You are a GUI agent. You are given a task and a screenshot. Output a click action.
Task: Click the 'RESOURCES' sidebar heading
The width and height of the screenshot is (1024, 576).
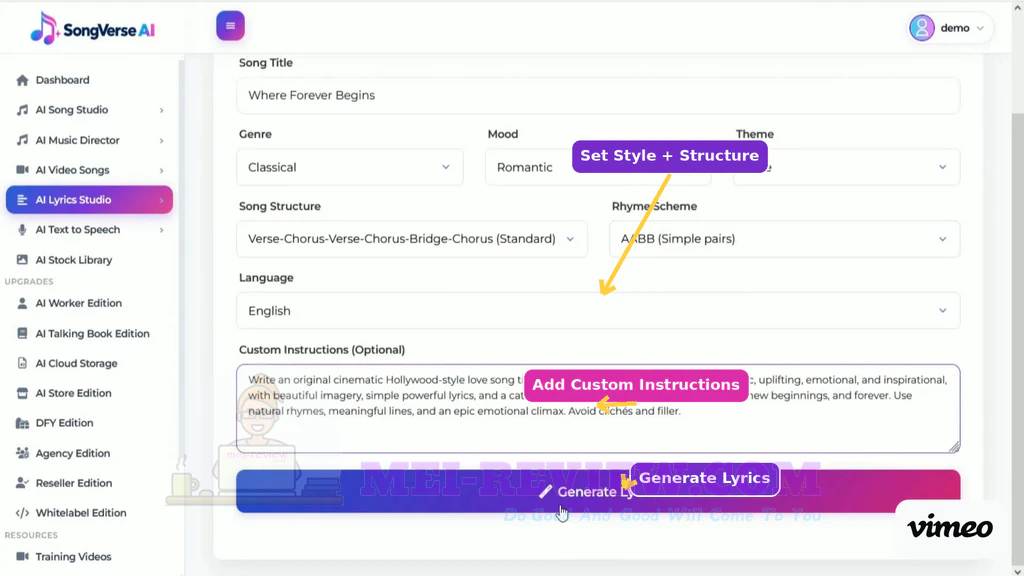pos(31,535)
